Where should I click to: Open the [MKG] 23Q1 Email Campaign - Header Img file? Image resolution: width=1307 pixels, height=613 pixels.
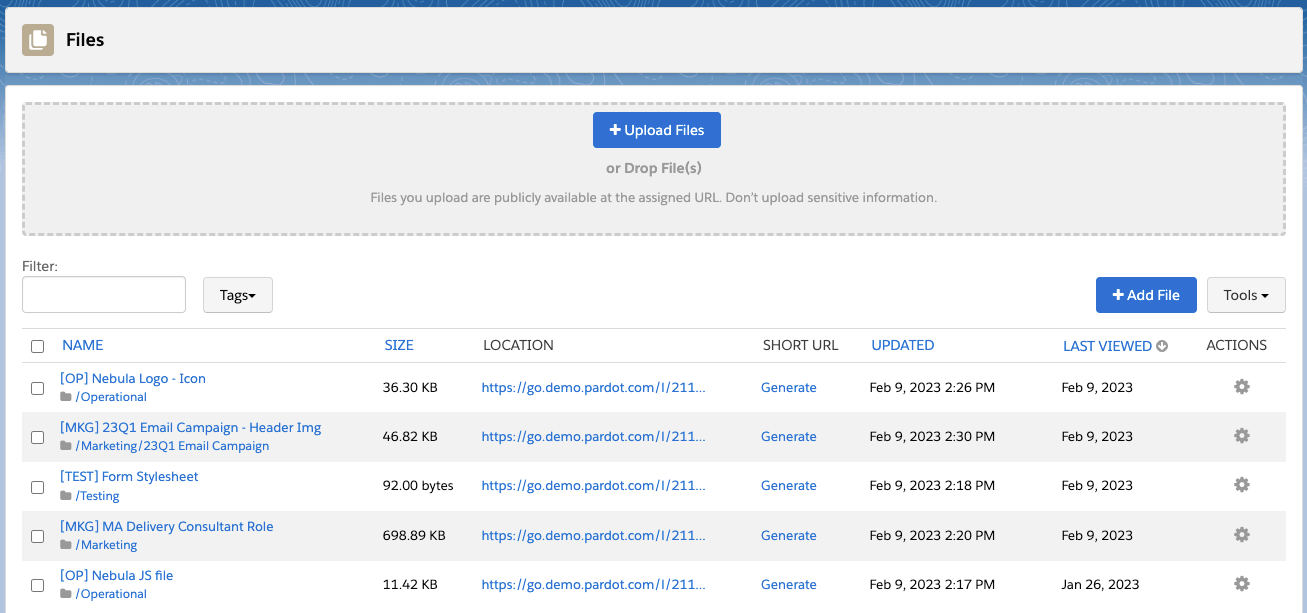click(x=191, y=427)
